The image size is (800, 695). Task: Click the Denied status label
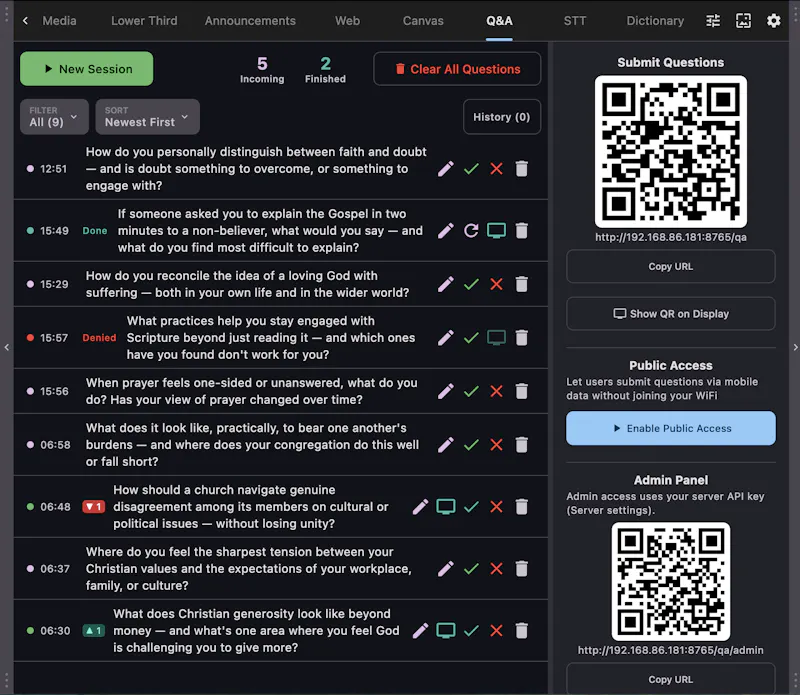click(99, 338)
